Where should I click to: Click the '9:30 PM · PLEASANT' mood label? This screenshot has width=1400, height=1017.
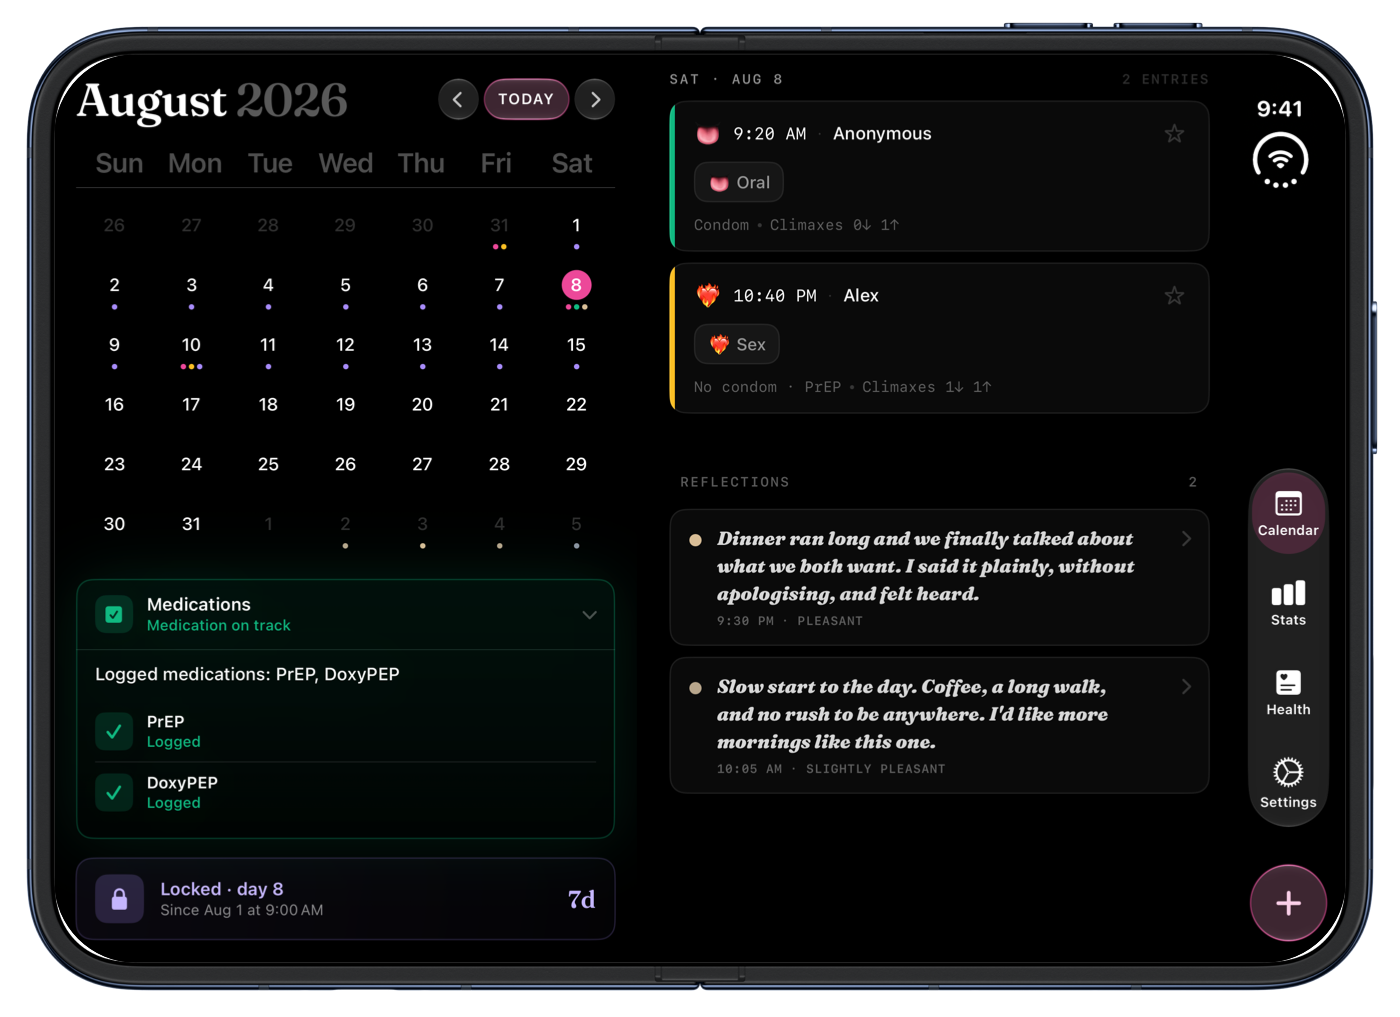790,621
